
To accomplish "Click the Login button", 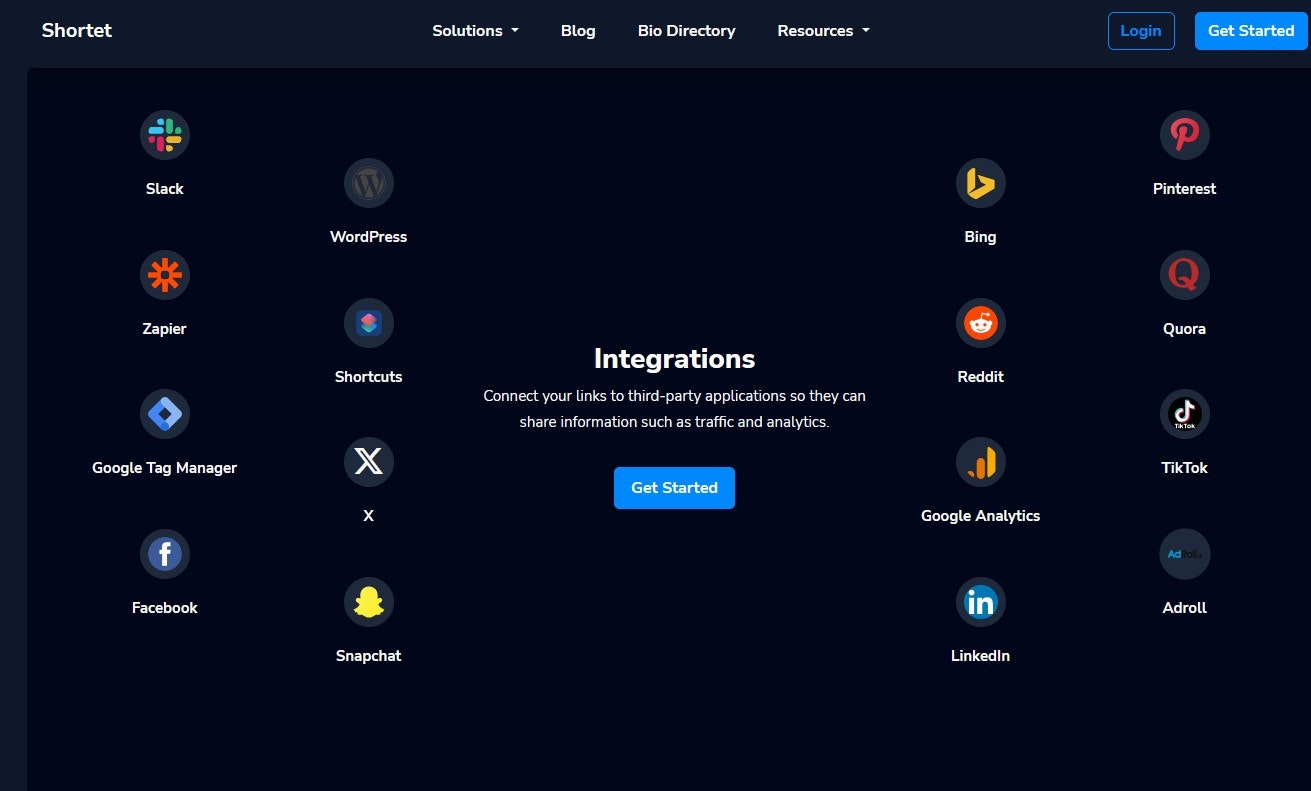I will [x=1141, y=31].
